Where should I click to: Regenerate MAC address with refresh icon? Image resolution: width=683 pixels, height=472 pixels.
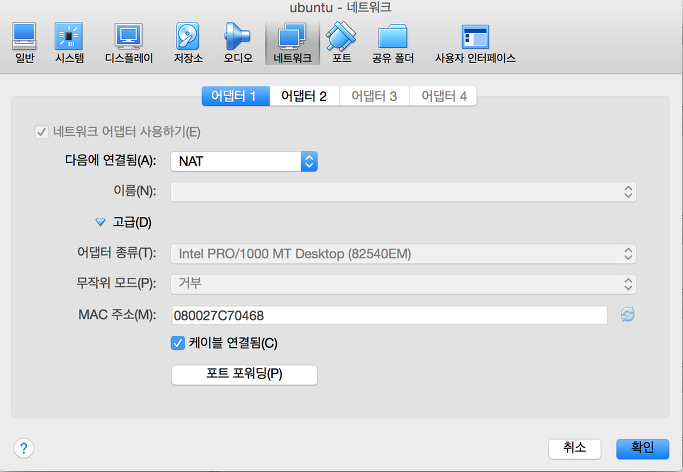tap(627, 314)
